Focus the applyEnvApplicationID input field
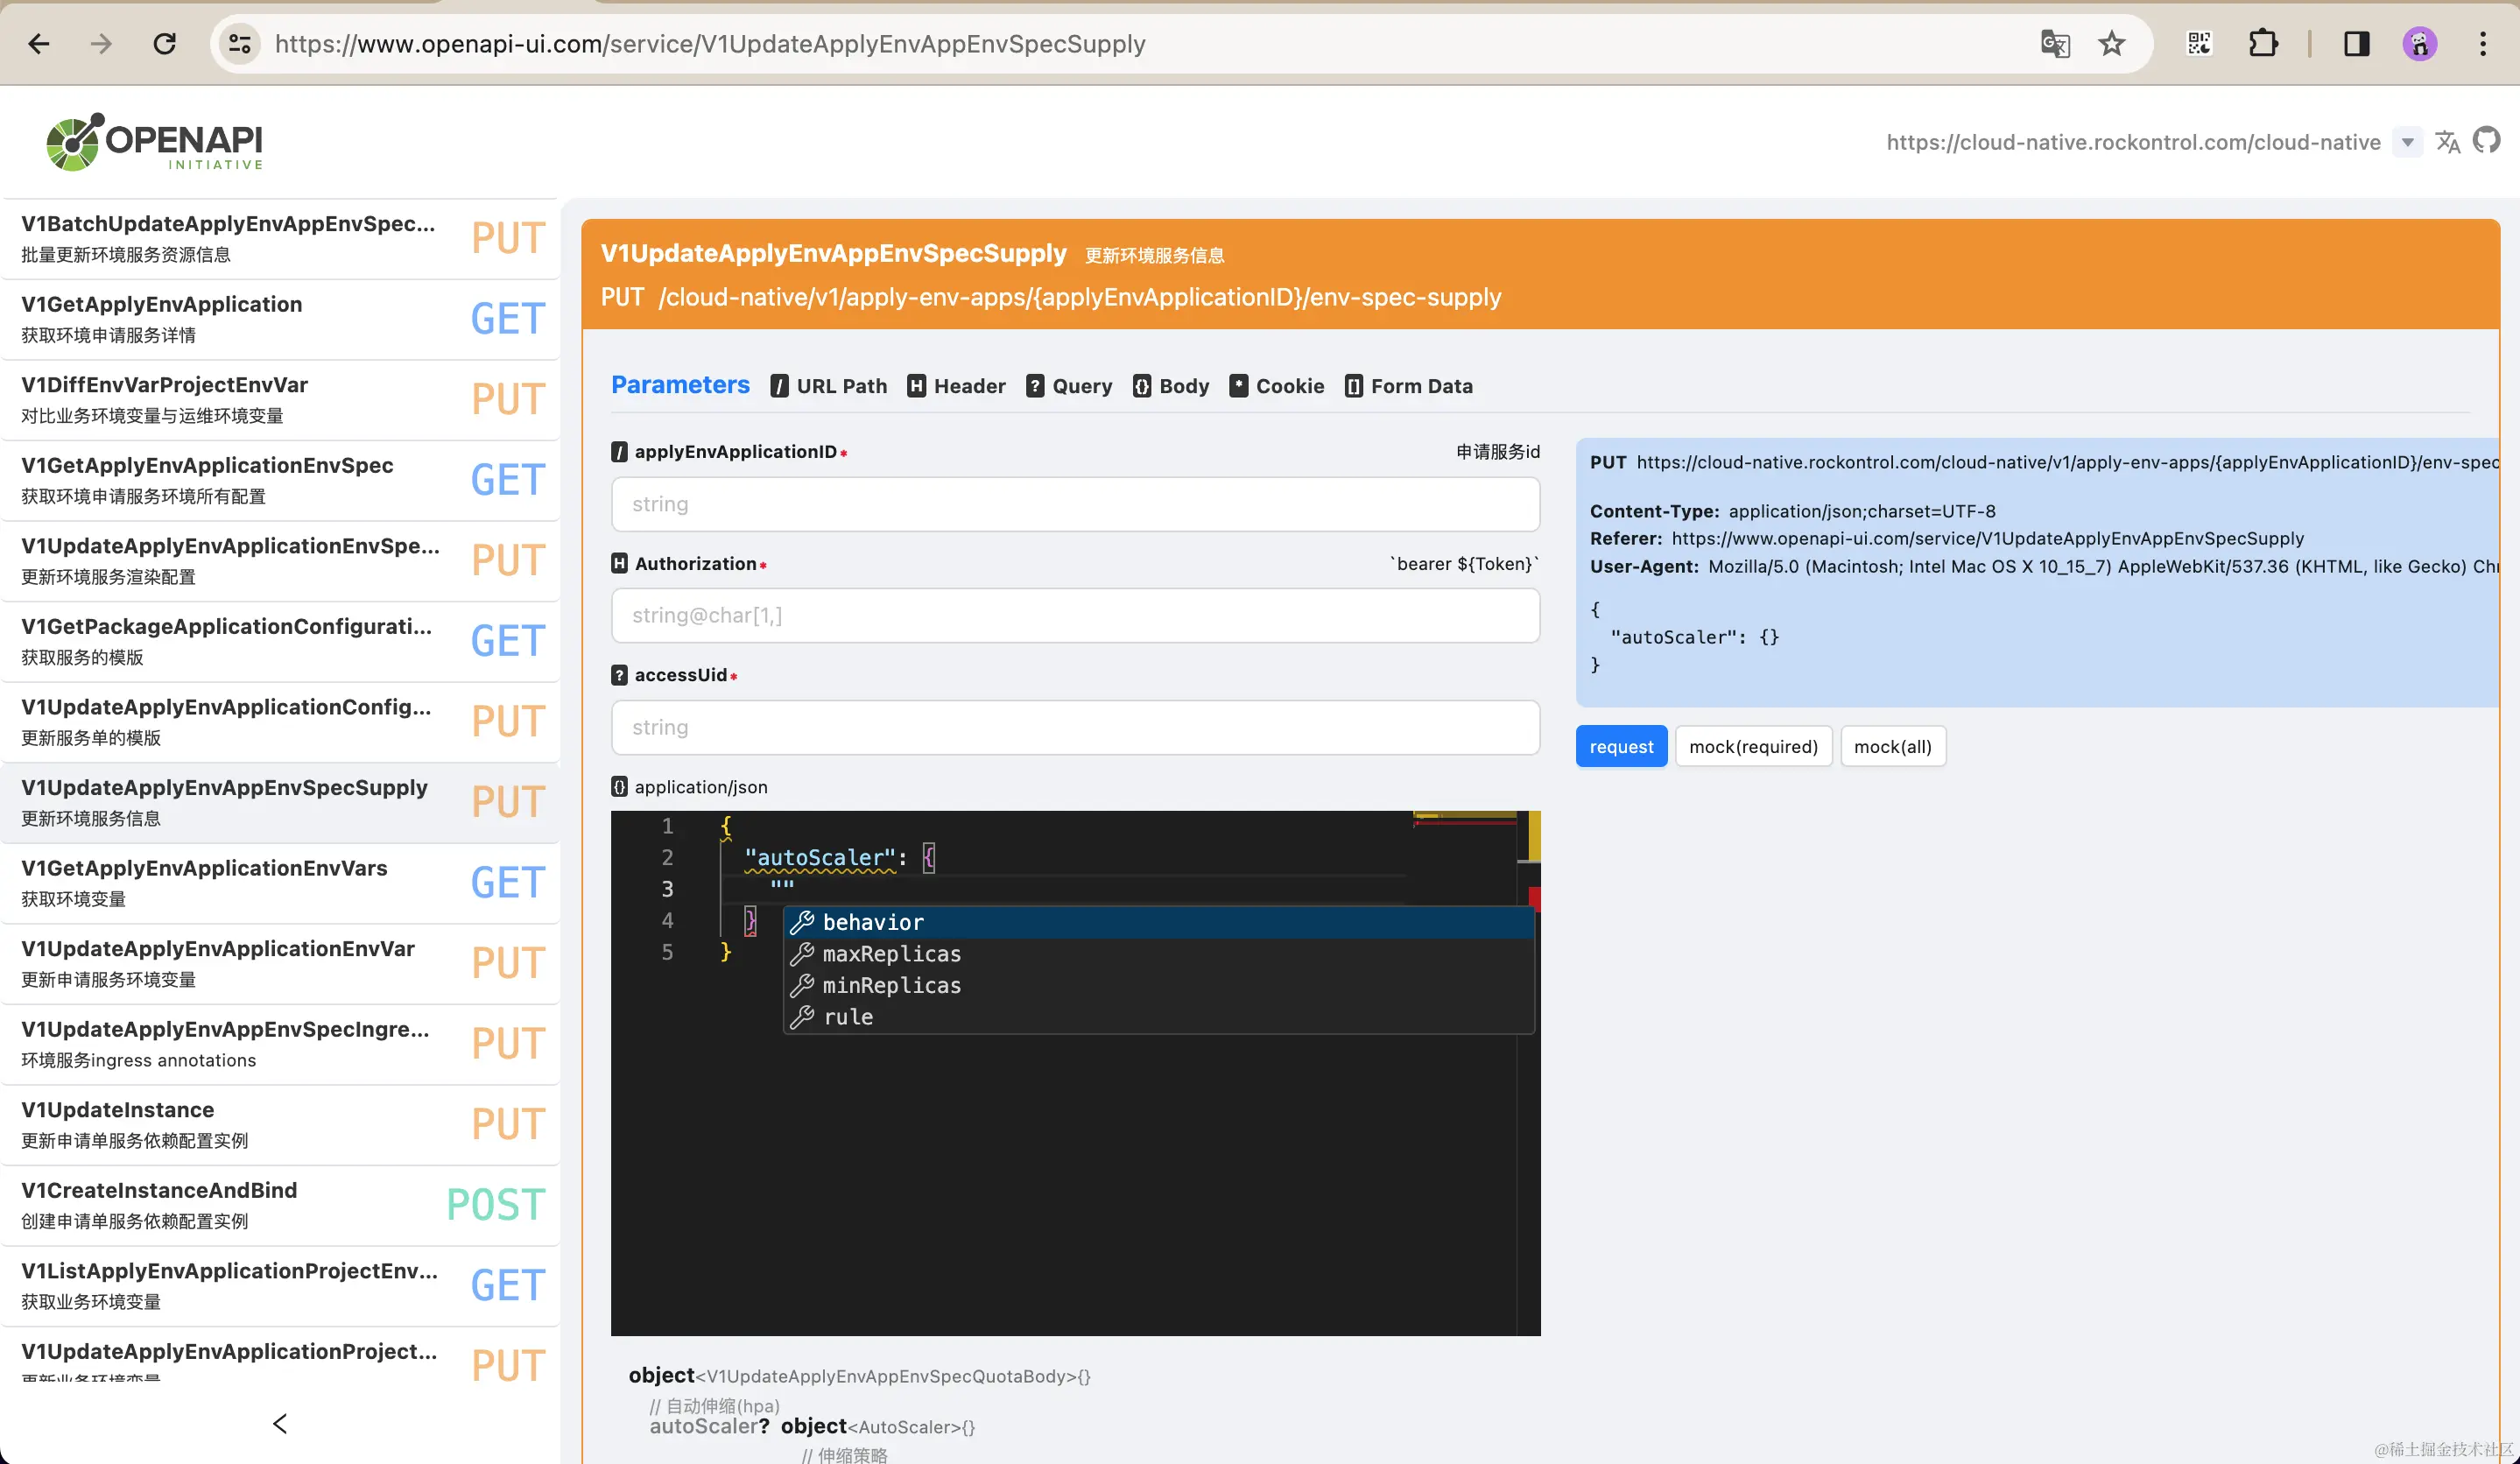Image resolution: width=2520 pixels, height=1464 pixels. click(x=1075, y=504)
